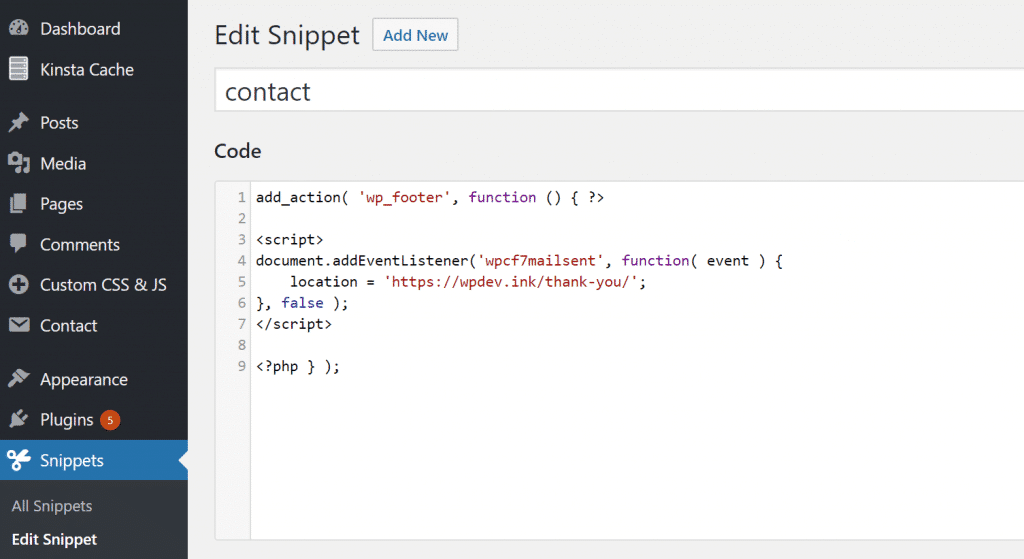Click the Media library icon
Image resolution: width=1024 pixels, height=559 pixels.
pyautogui.click(x=18, y=163)
